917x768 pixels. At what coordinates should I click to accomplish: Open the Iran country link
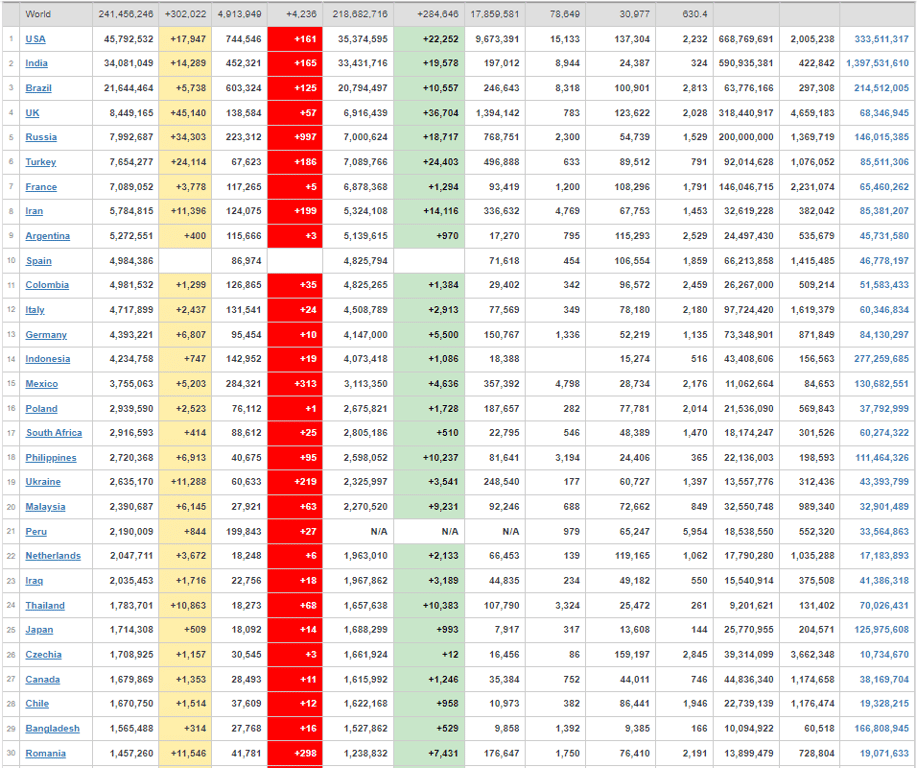(x=34, y=211)
